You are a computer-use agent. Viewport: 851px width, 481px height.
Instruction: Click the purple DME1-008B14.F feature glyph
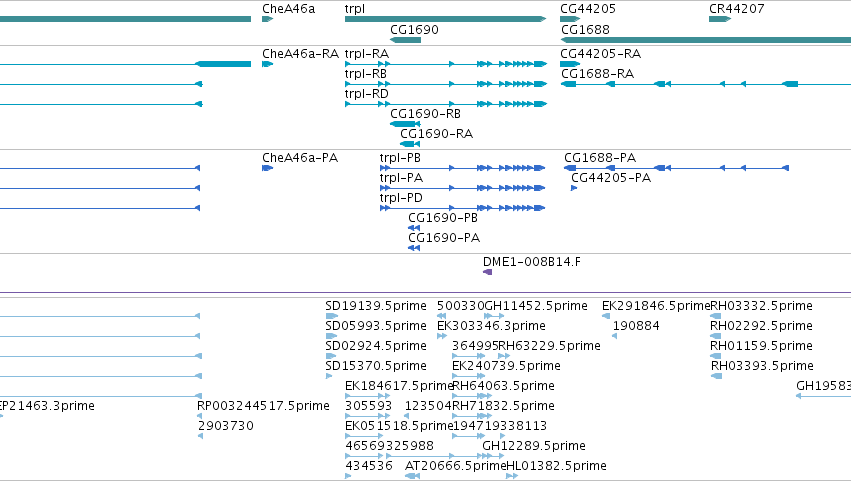click(x=487, y=272)
